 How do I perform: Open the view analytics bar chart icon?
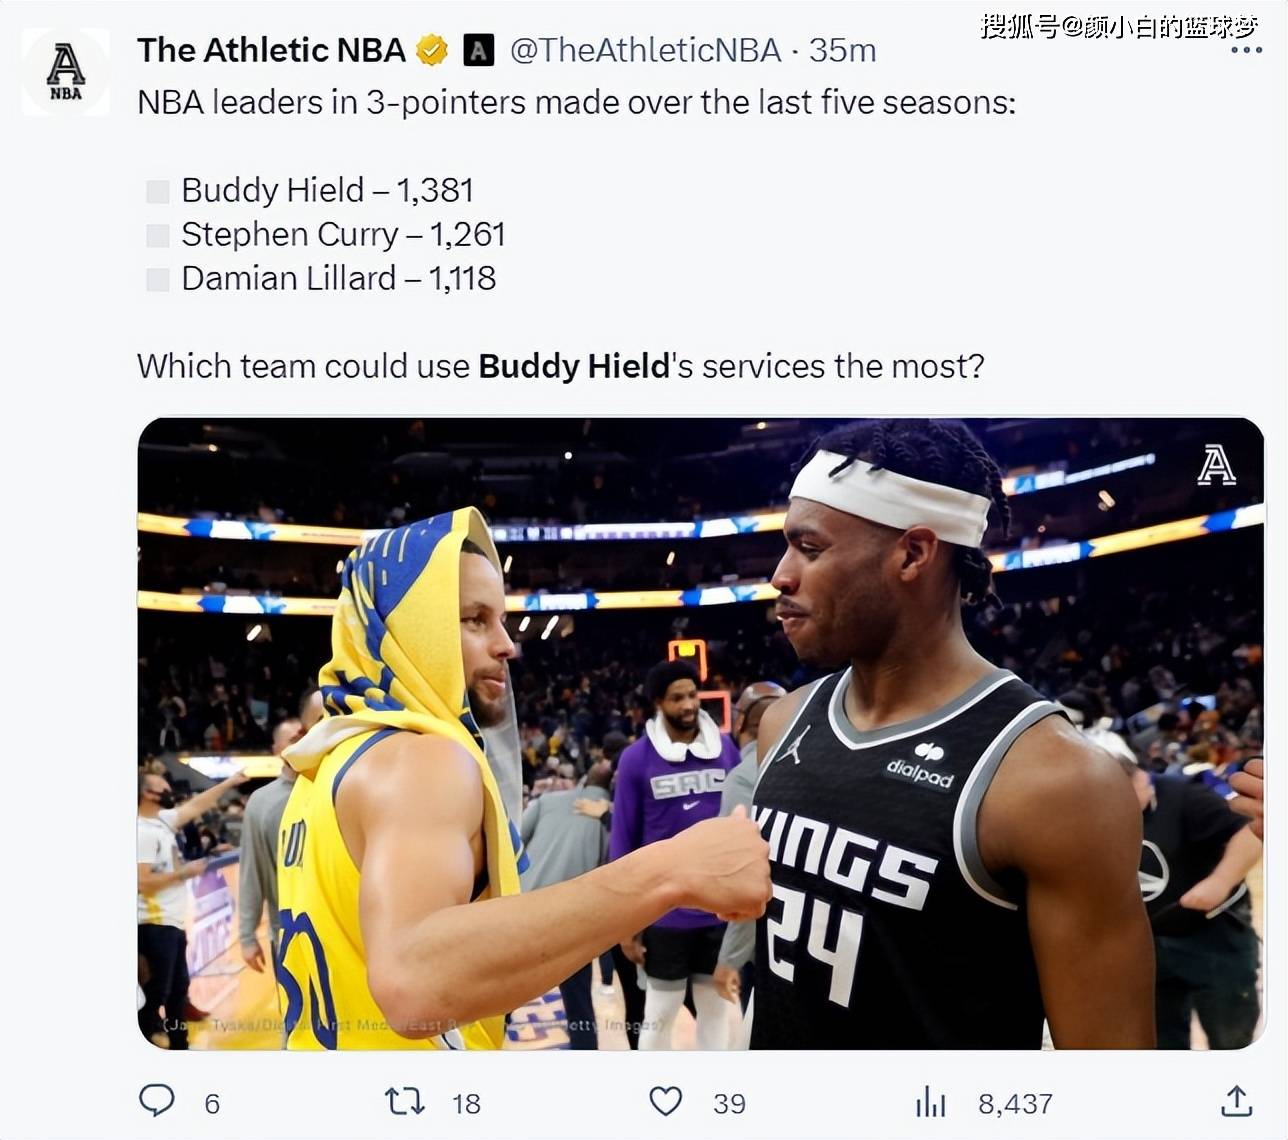[x=930, y=1102]
